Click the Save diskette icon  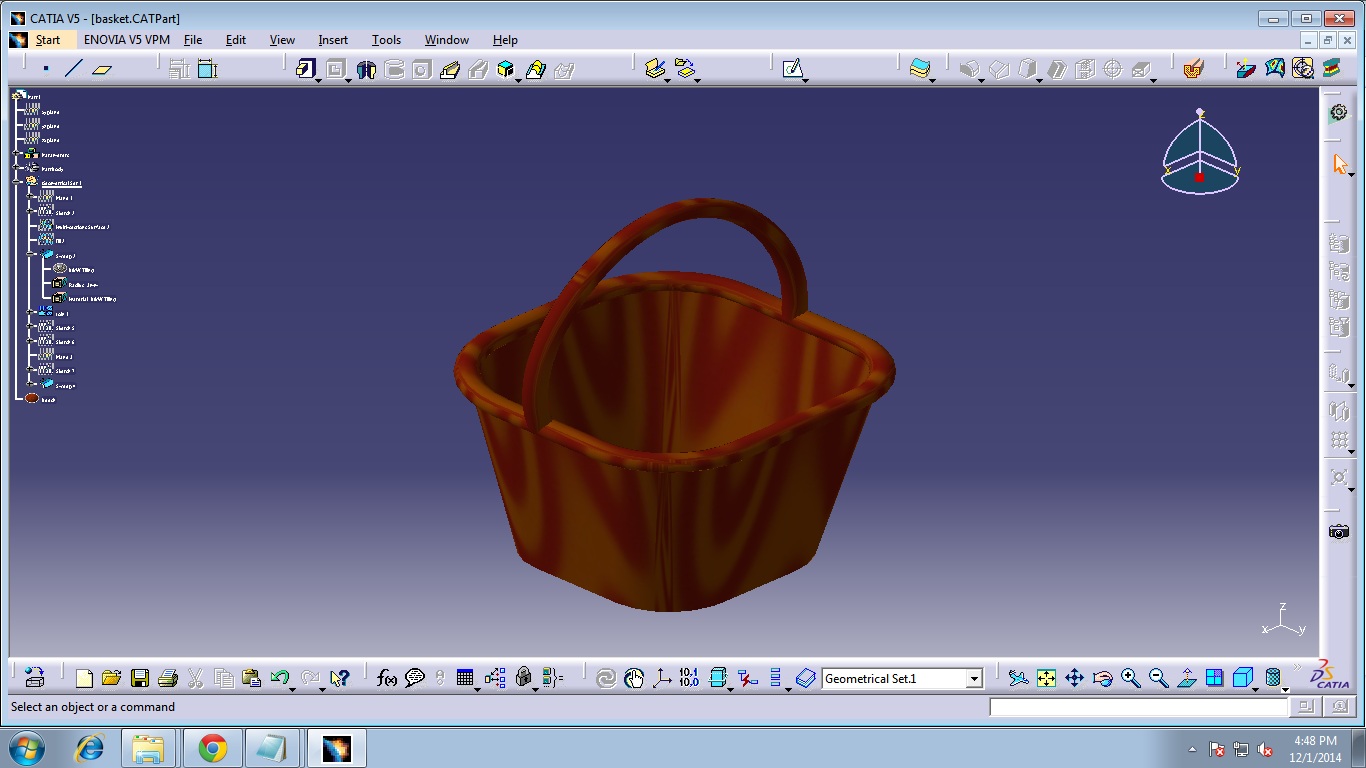click(140, 678)
